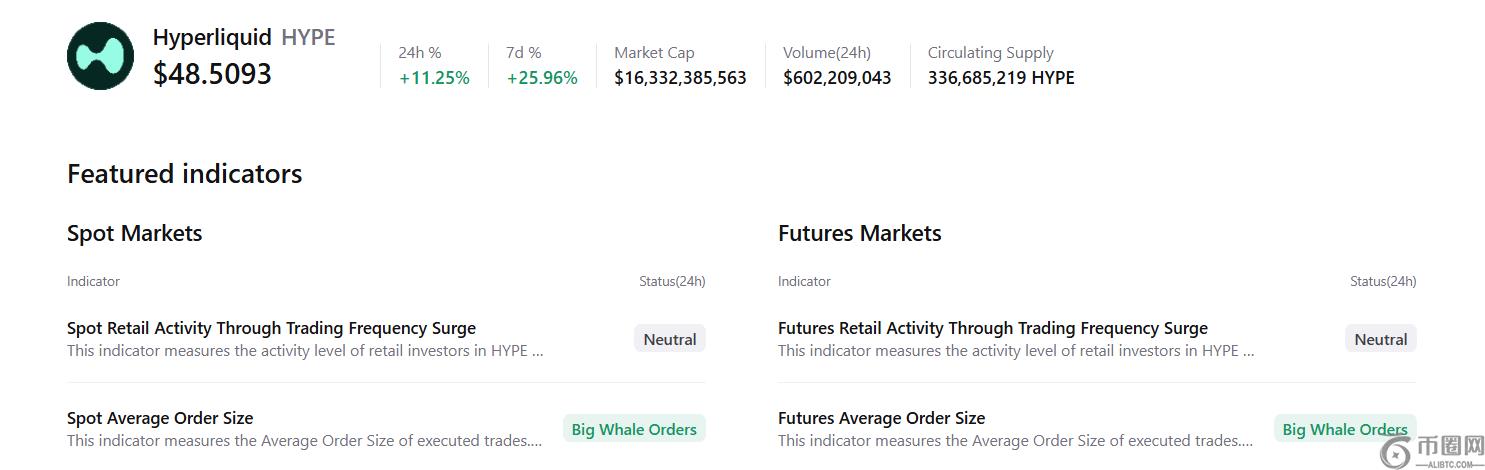Open Futures Average Order Size indicator
The width and height of the screenshot is (1485, 470).
point(881,418)
